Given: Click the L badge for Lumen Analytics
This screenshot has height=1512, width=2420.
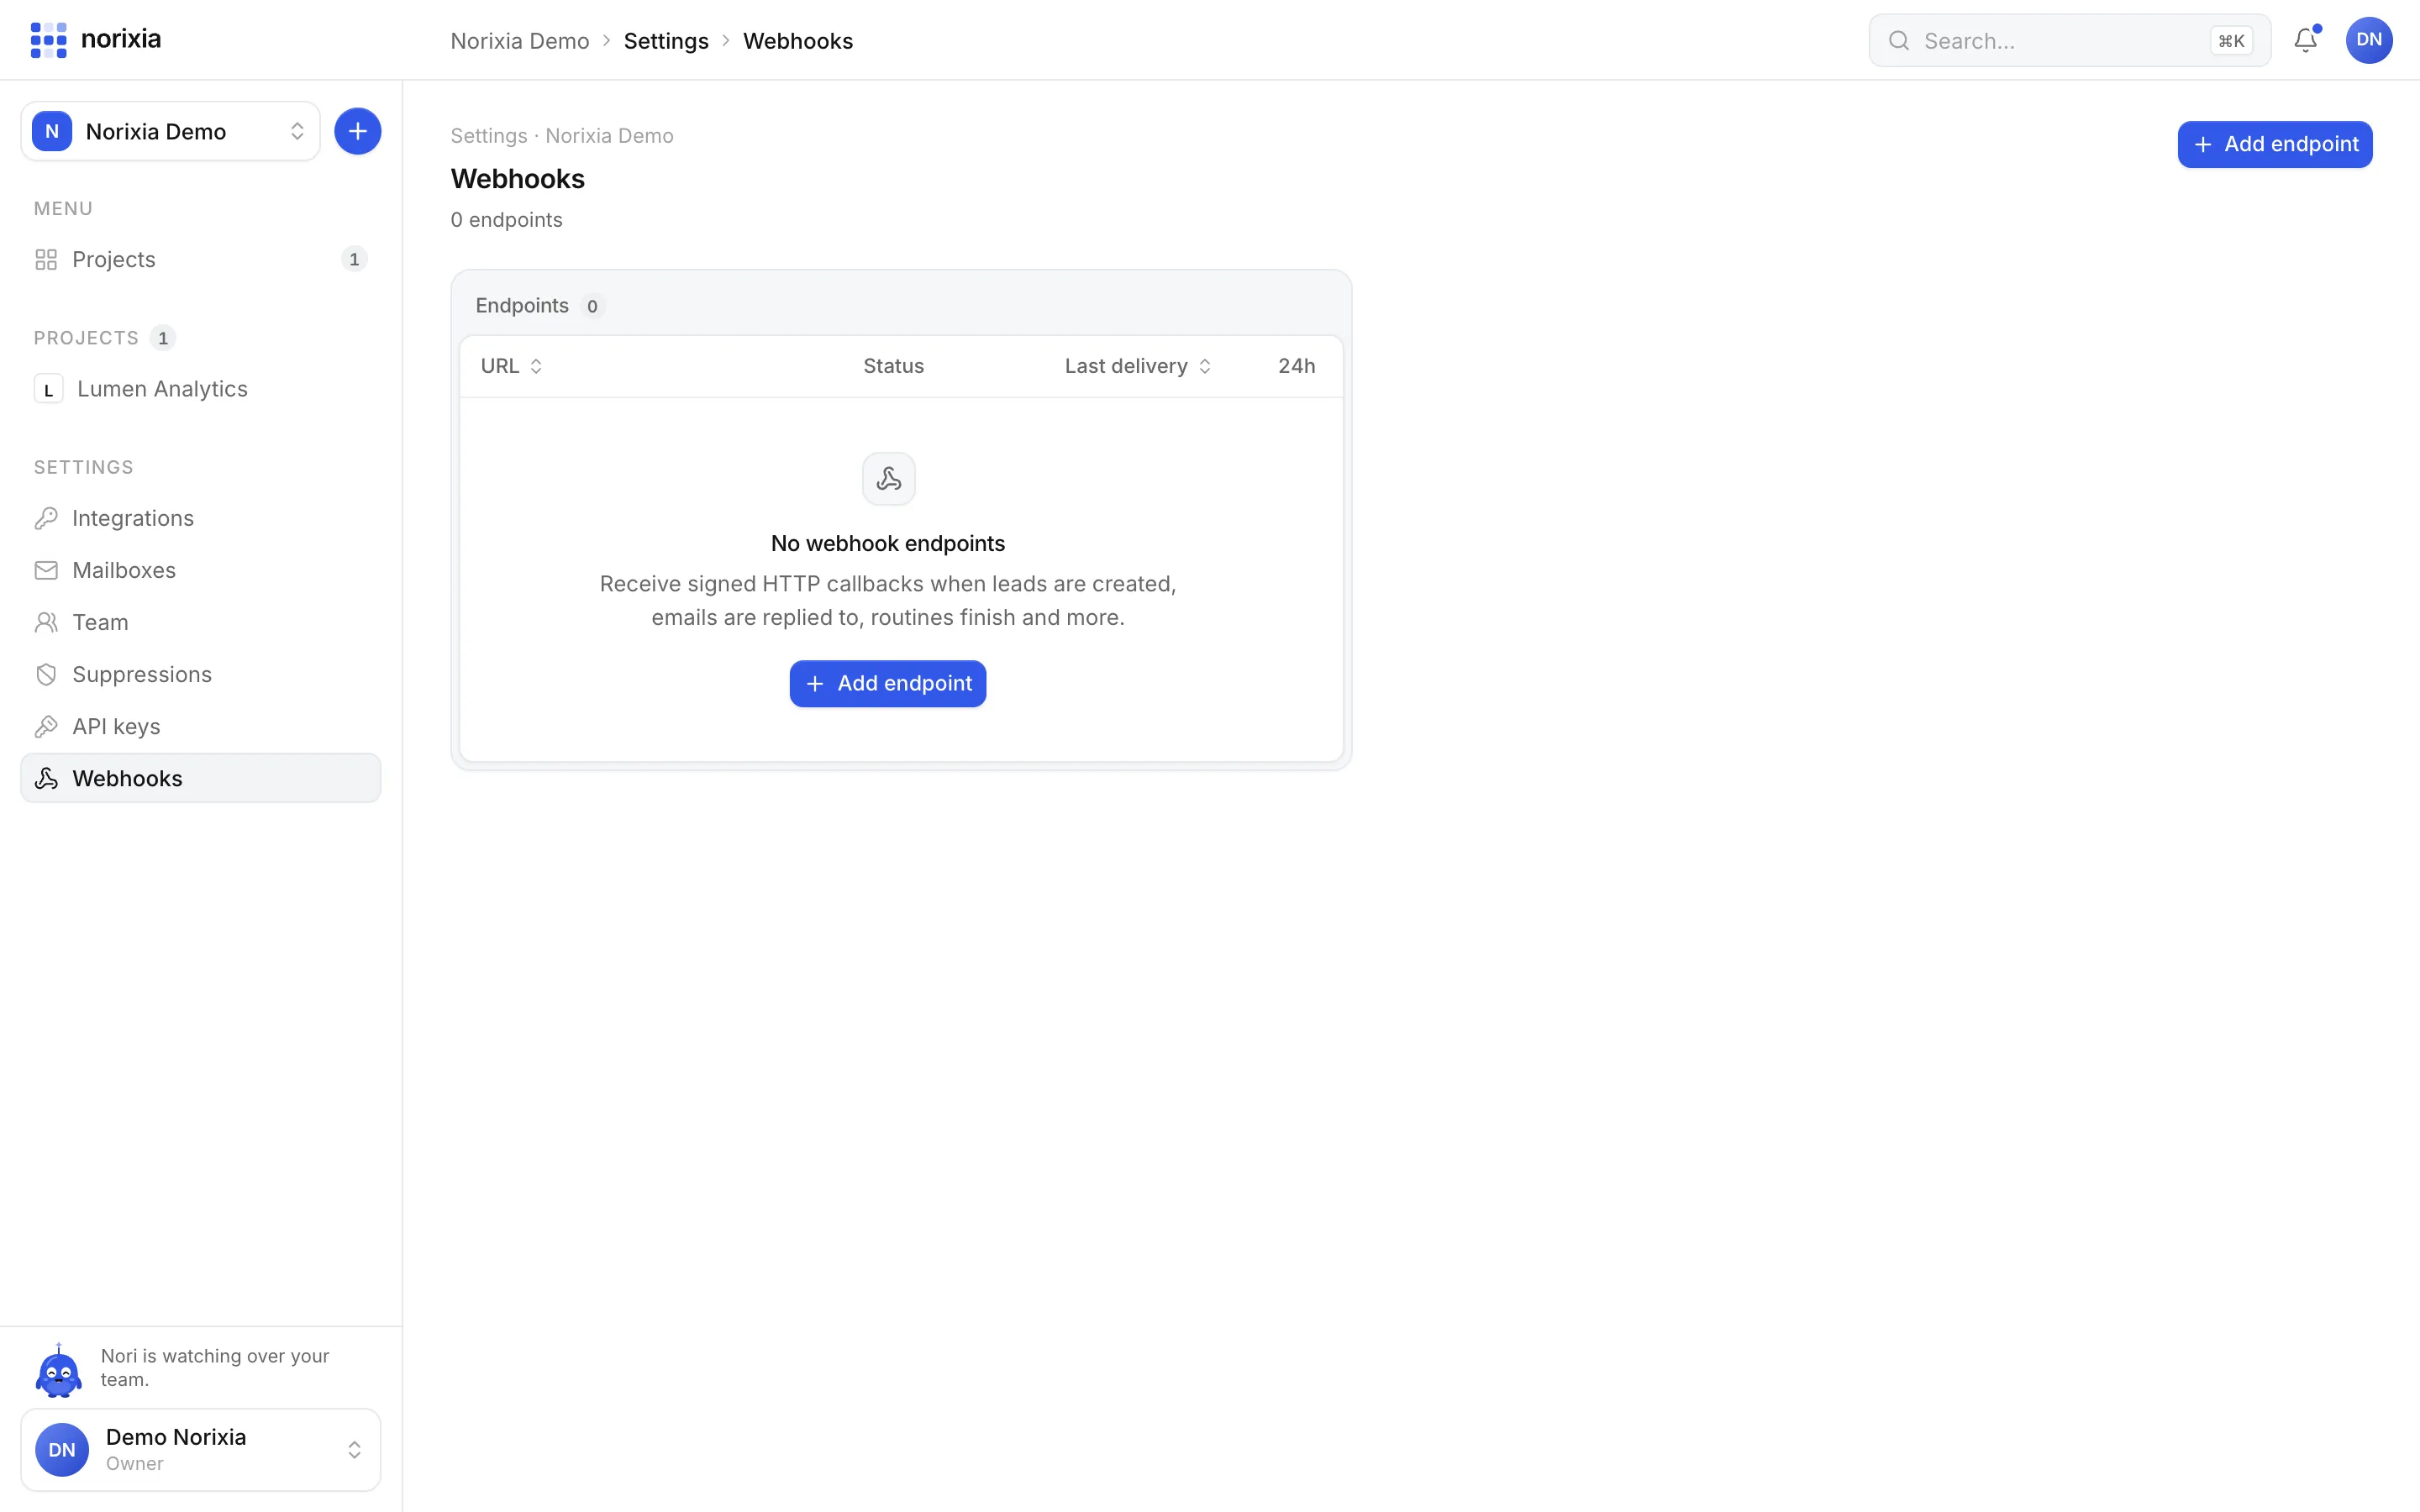Looking at the screenshot, I should [48, 389].
